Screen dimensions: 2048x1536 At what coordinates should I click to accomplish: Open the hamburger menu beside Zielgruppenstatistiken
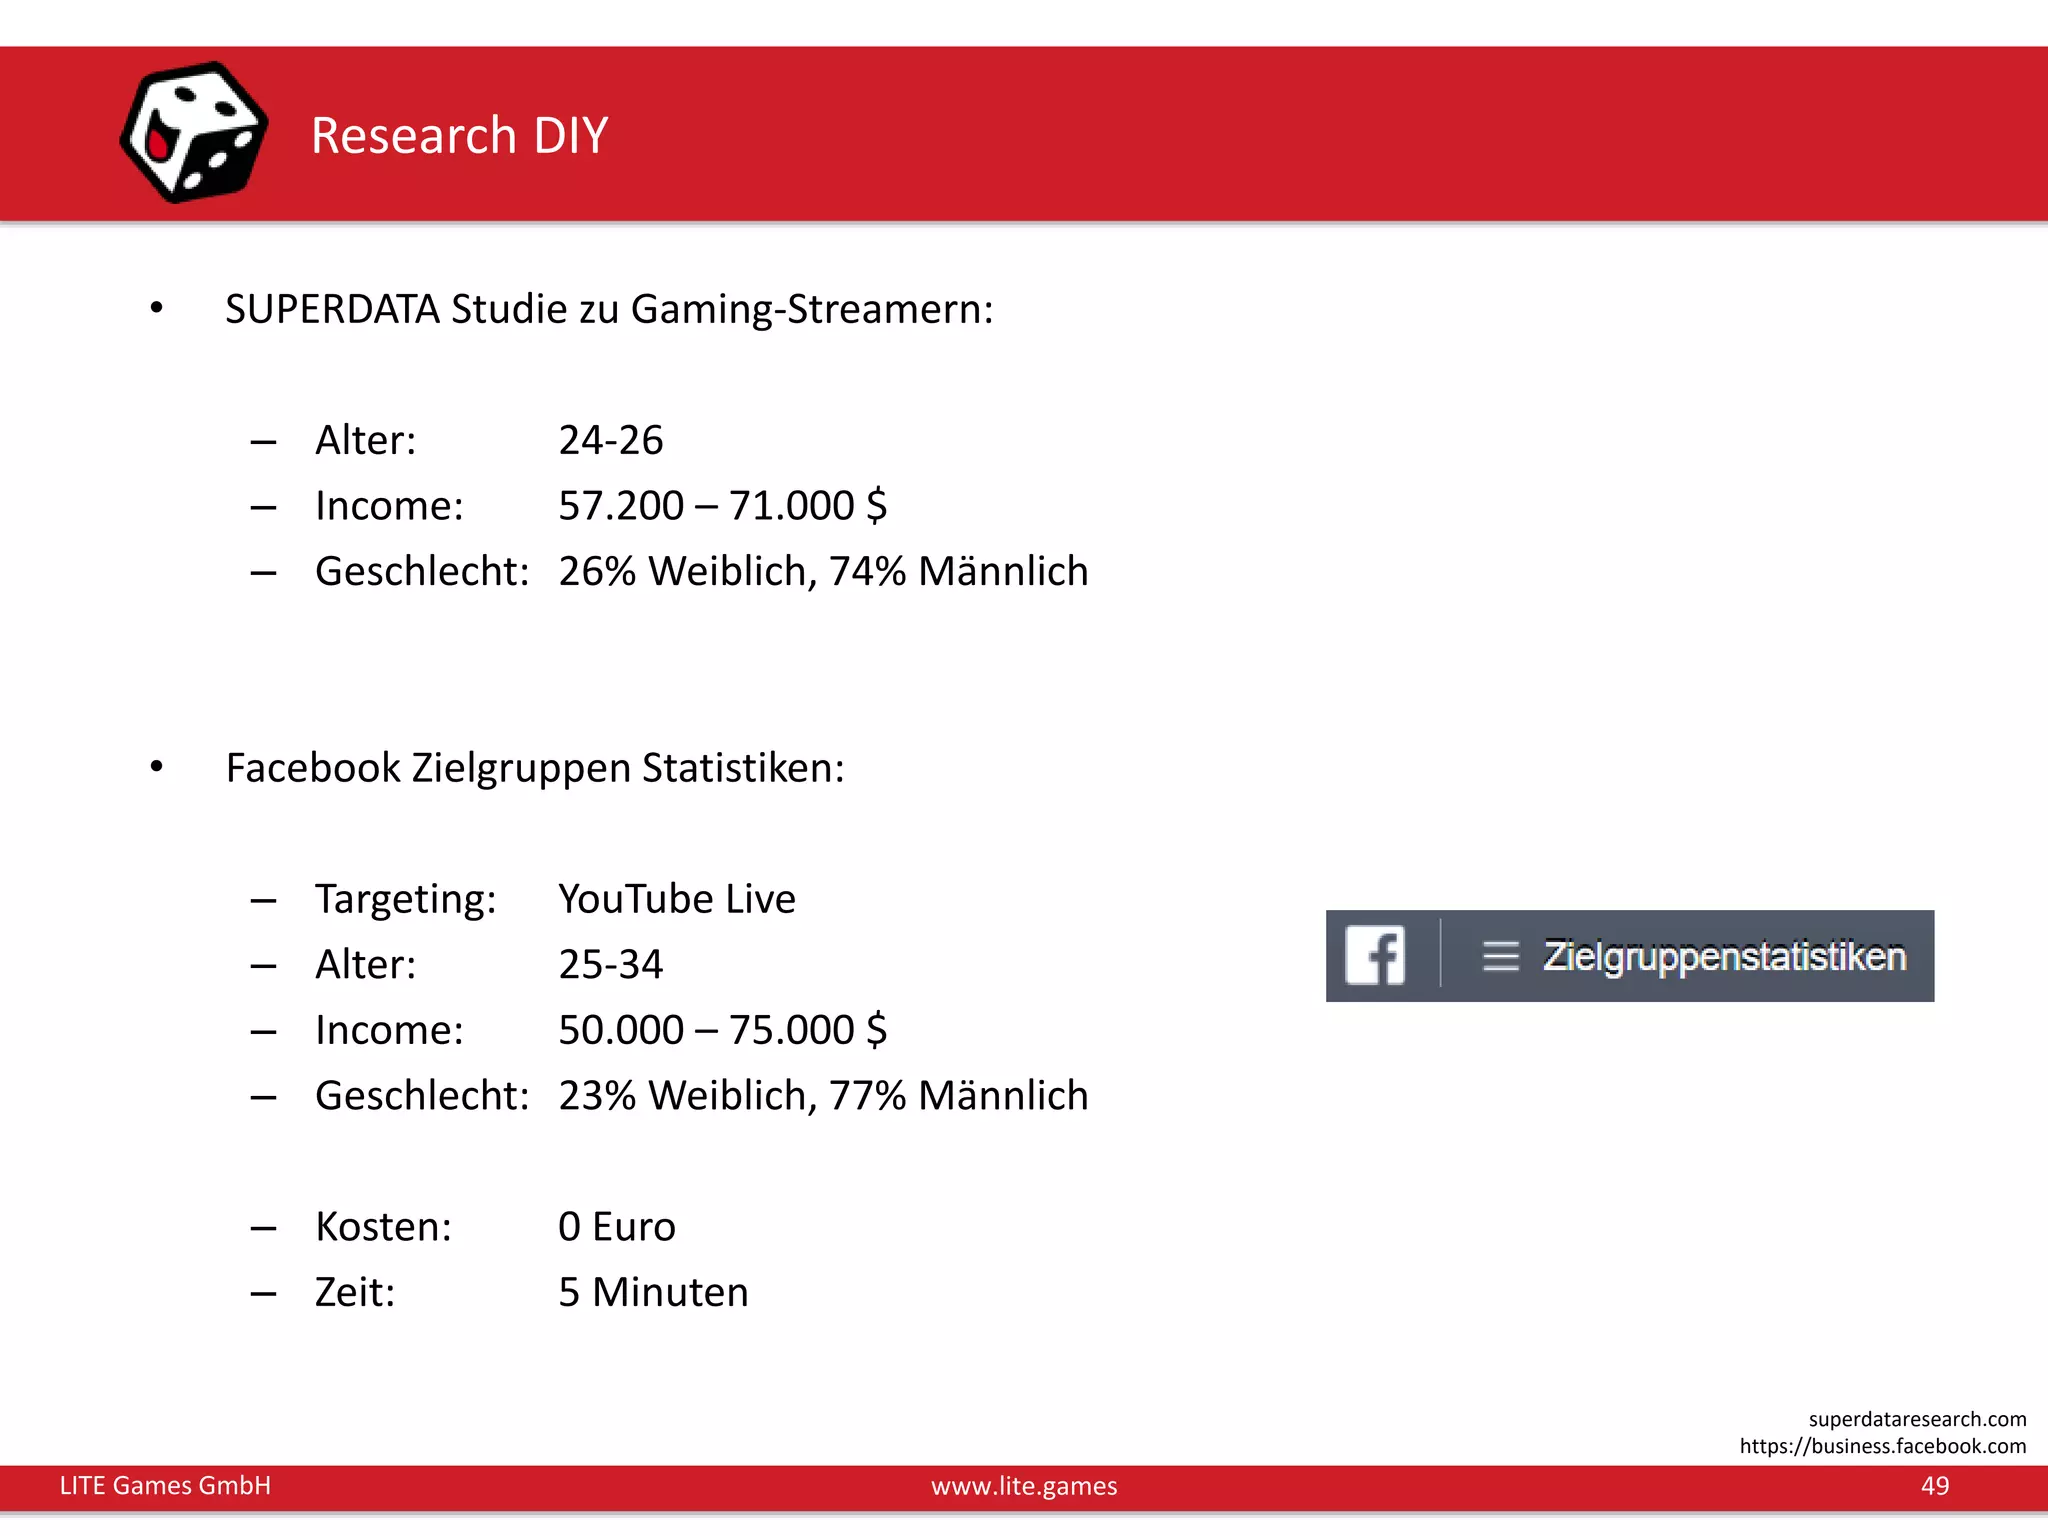coord(1500,956)
